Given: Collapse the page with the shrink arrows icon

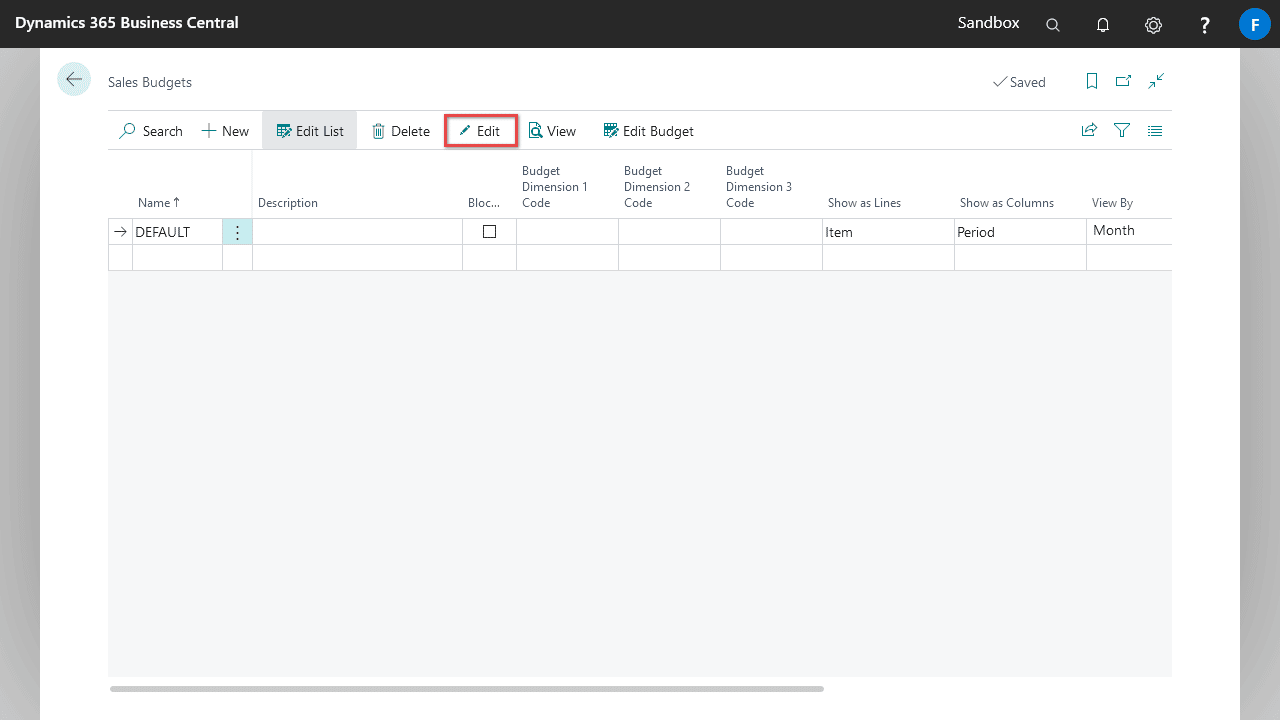Looking at the screenshot, I should (1156, 81).
